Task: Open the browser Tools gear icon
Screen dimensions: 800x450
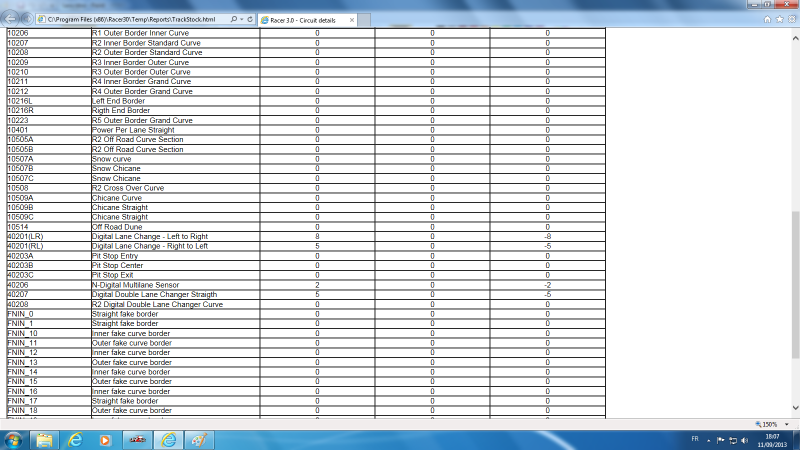Action: [x=791, y=19]
